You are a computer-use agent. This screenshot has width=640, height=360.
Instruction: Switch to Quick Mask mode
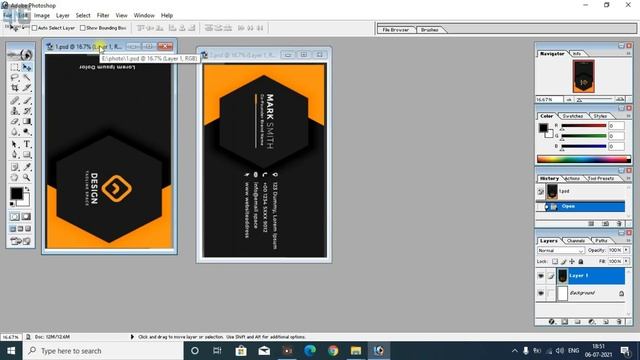coord(26,217)
